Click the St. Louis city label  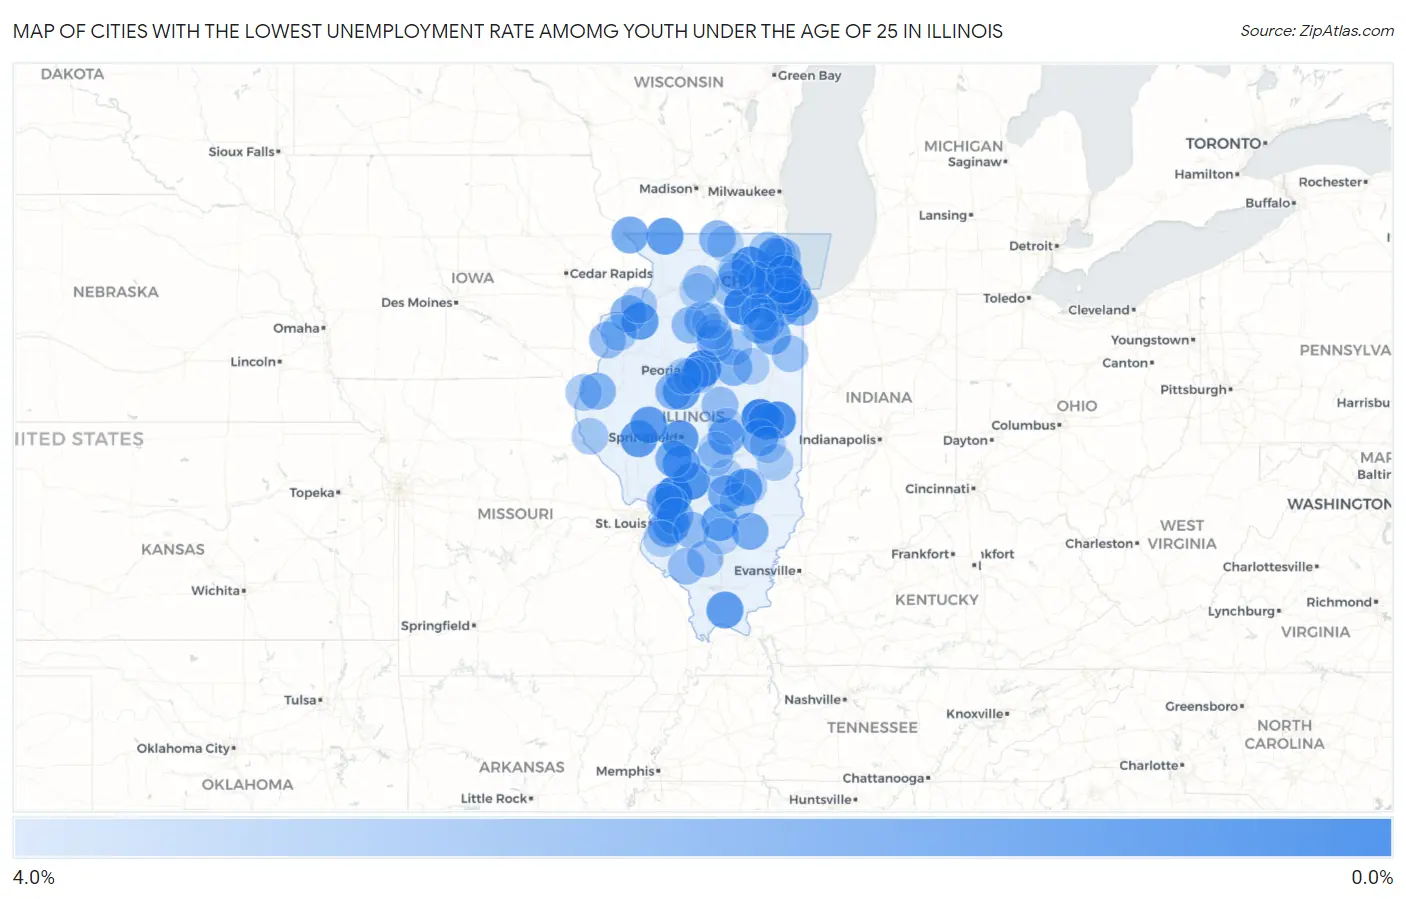622,523
